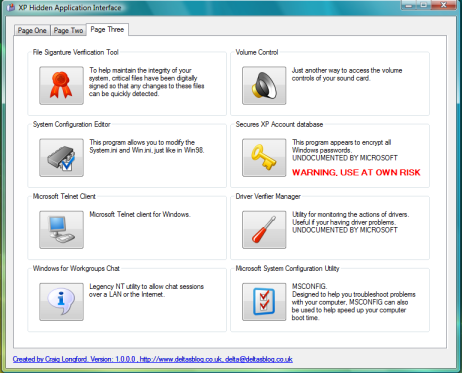This screenshot has height=373, width=462.
Task: Open Volume Control via the speaker icon
Action: point(264,85)
